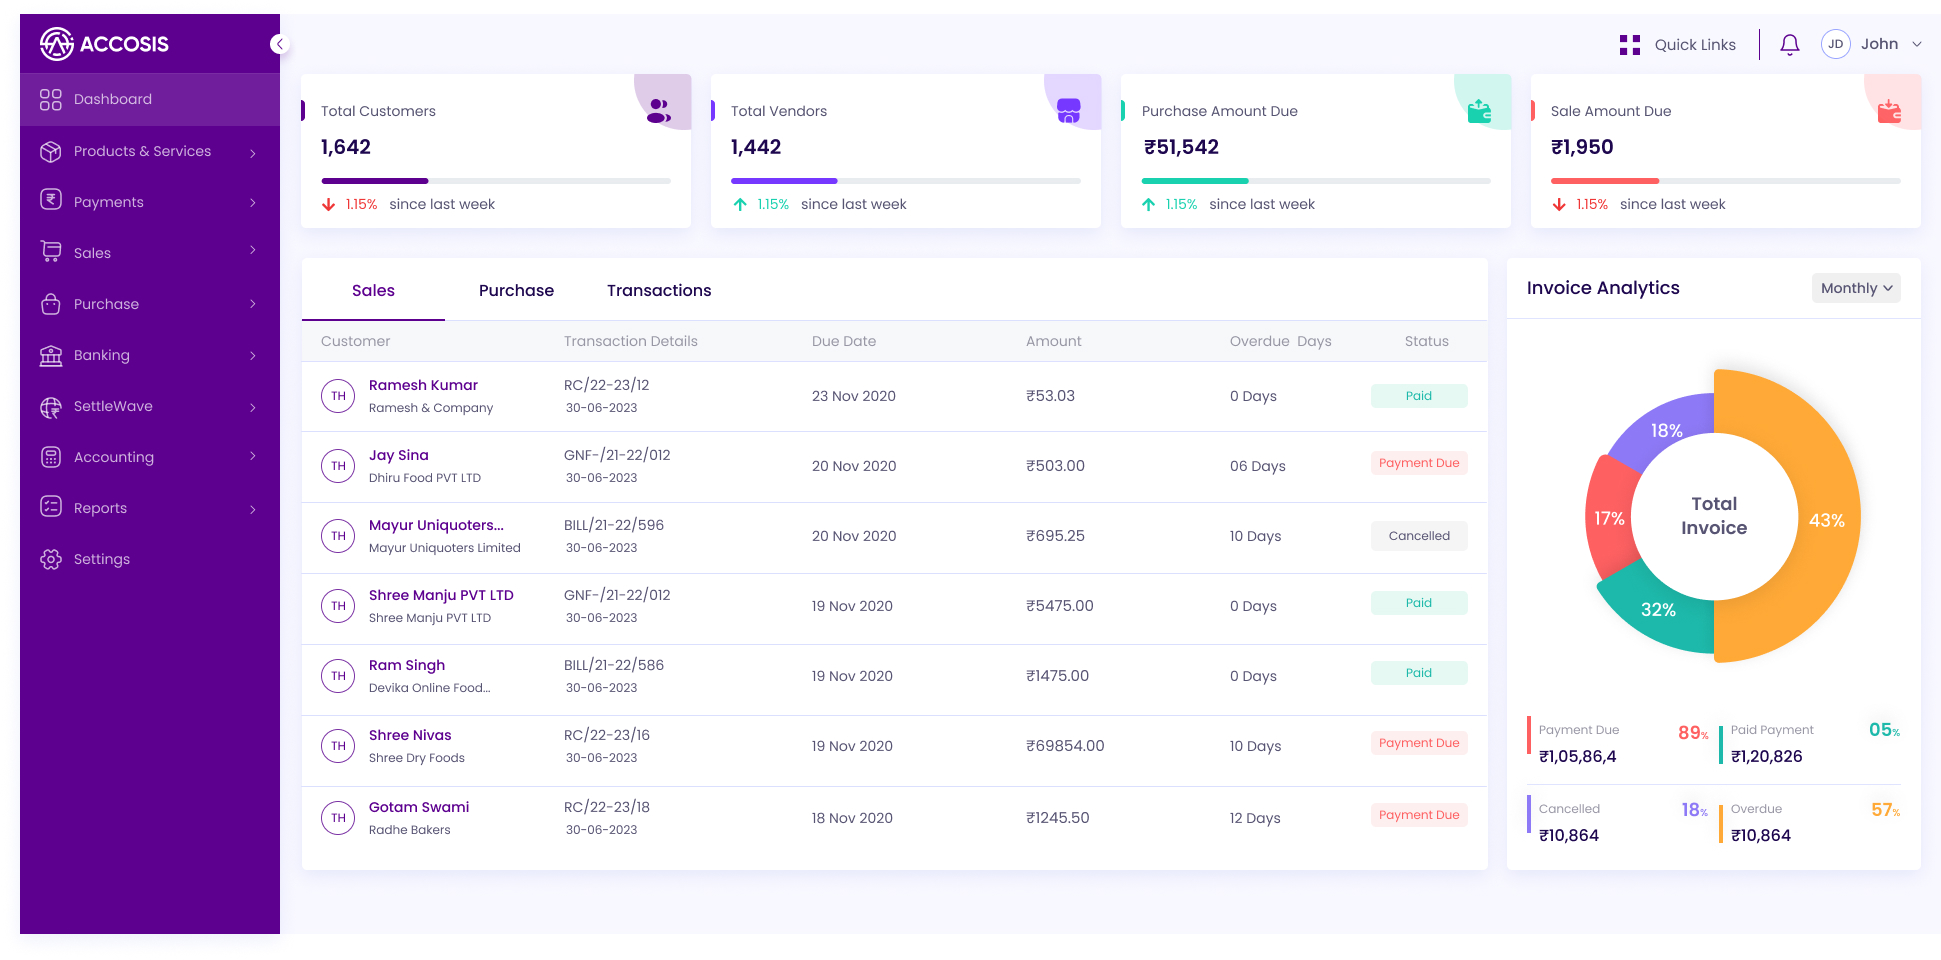Open Dashboard in the sidebar
This screenshot has height=960, width=1941.
click(150, 99)
